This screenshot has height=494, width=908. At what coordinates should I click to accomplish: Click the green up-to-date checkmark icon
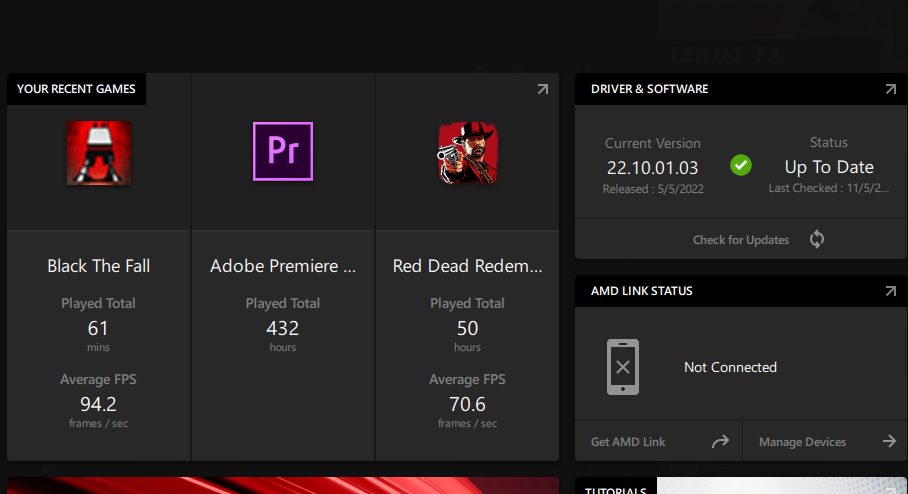pos(741,166)
